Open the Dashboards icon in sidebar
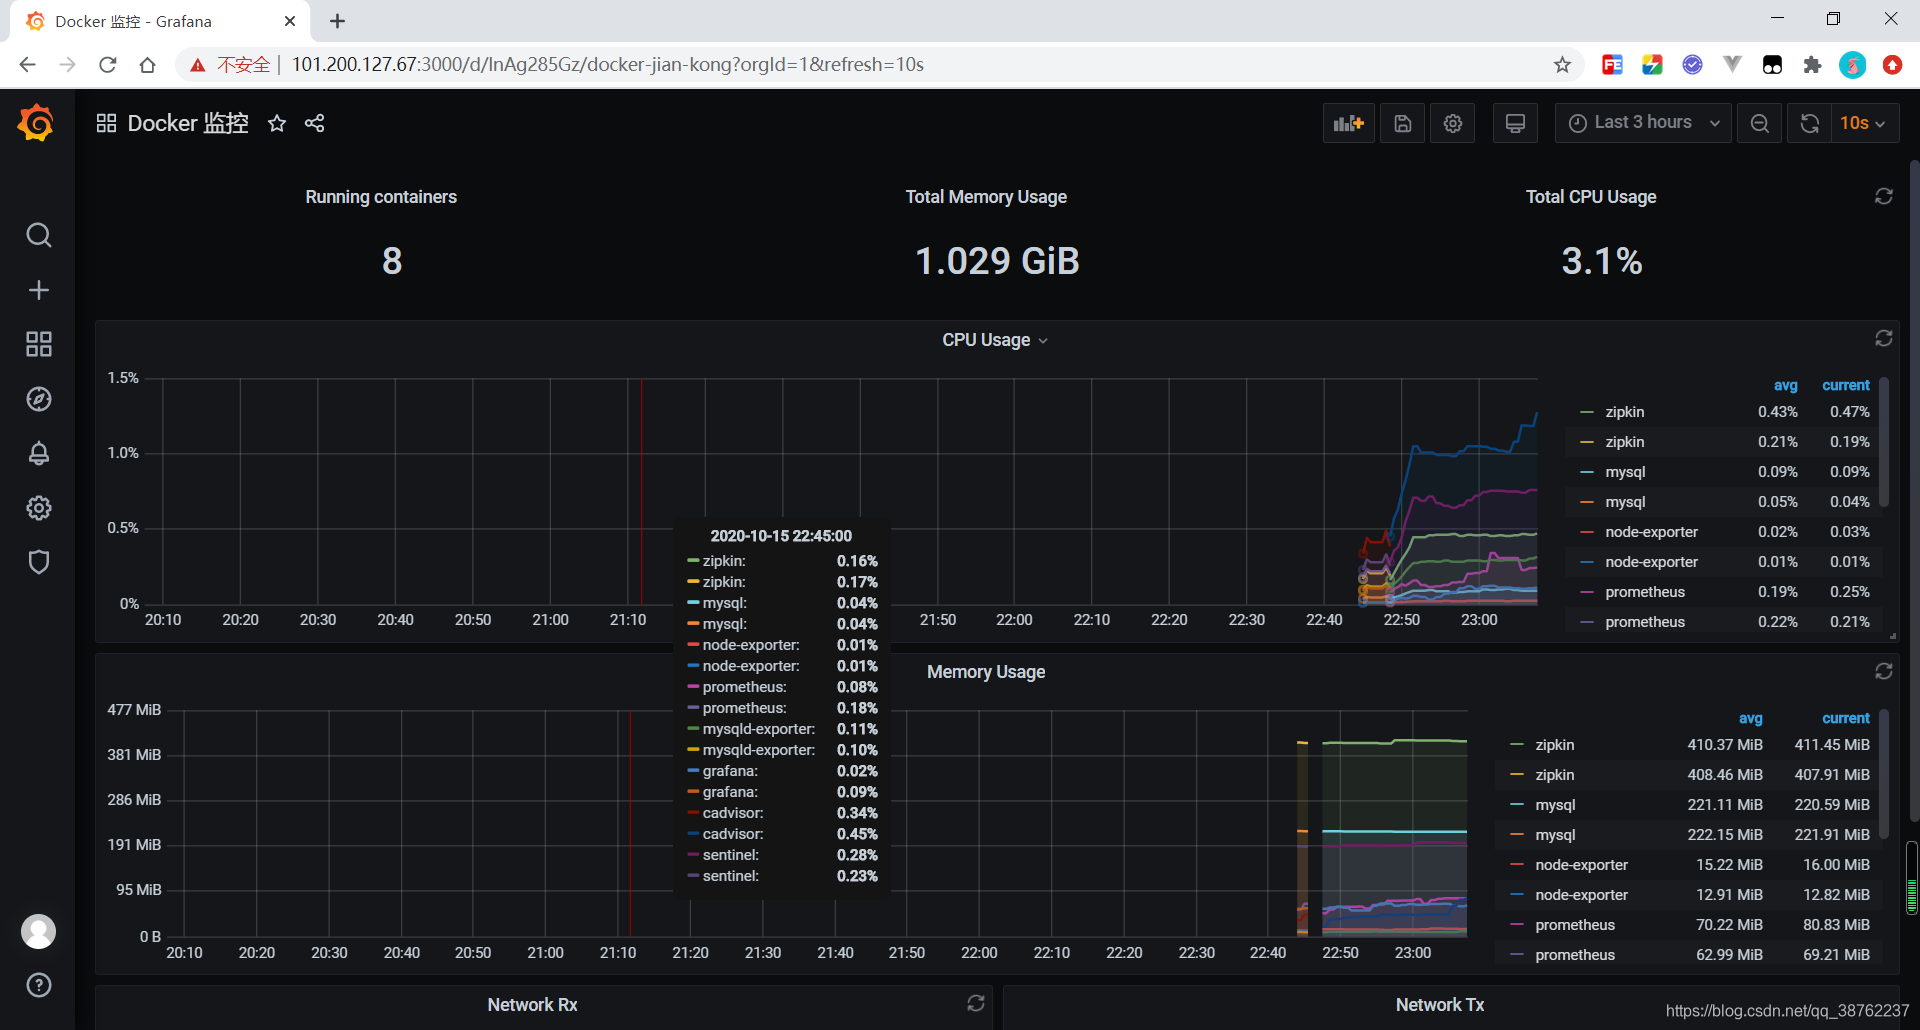 [38, 344]
